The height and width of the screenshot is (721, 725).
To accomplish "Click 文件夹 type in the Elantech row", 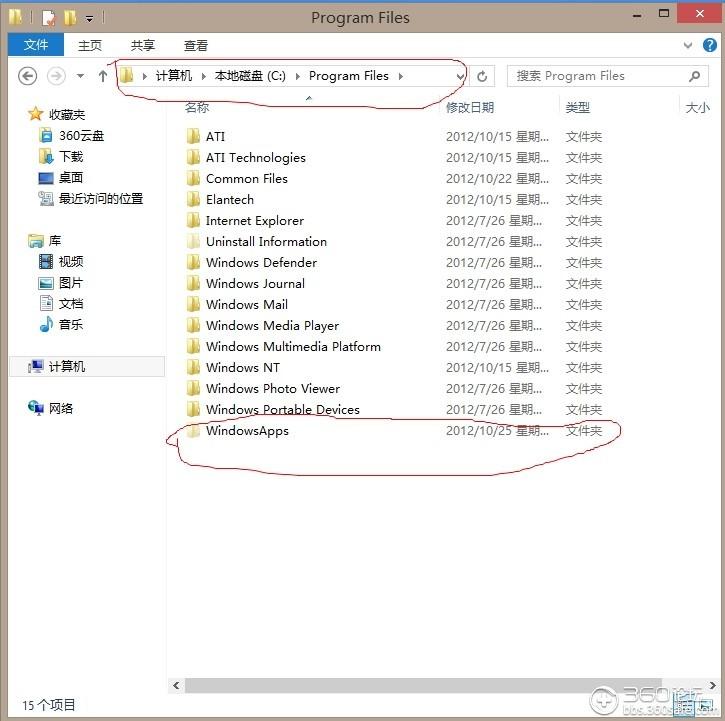I will [584, 200].
